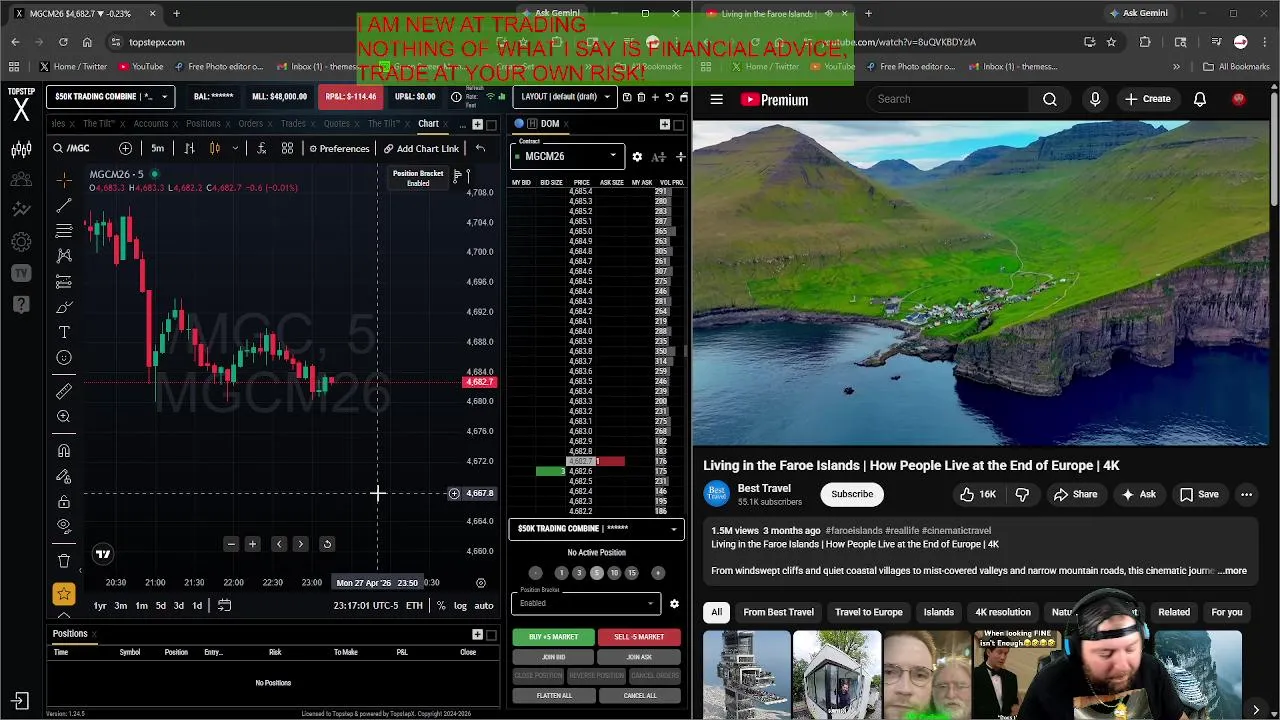Click BUY +5 MARKET button
Screen dimensions: 1280x720
pos(553,637)
